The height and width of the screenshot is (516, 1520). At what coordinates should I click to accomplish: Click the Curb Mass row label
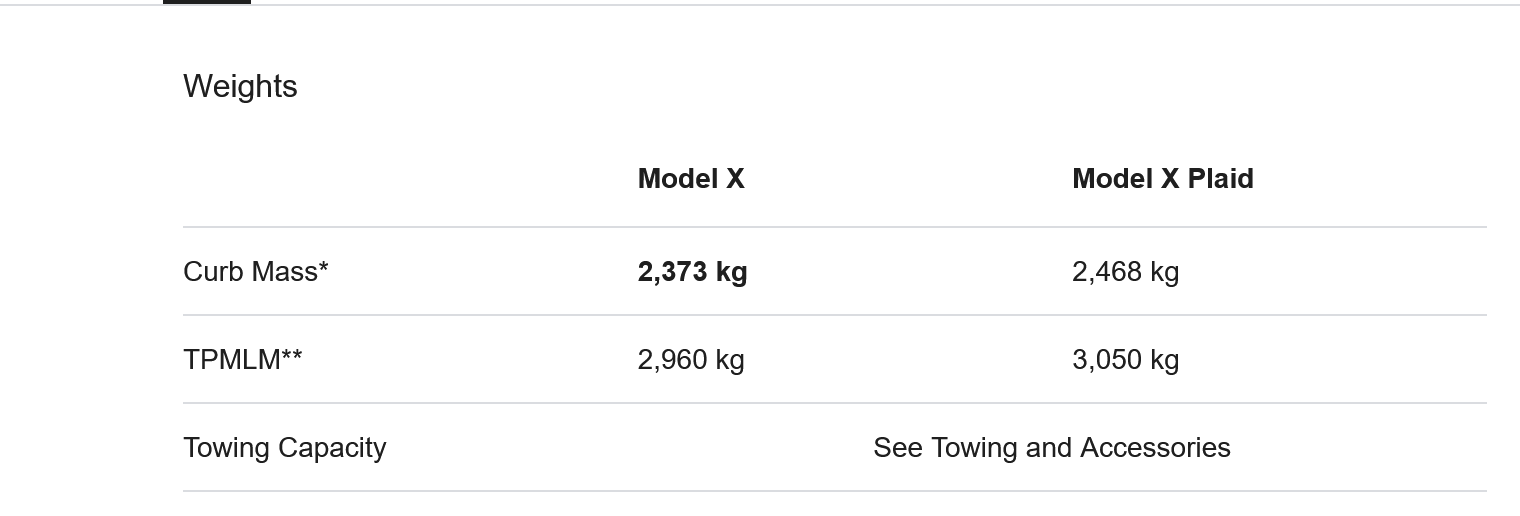(256, 271)
